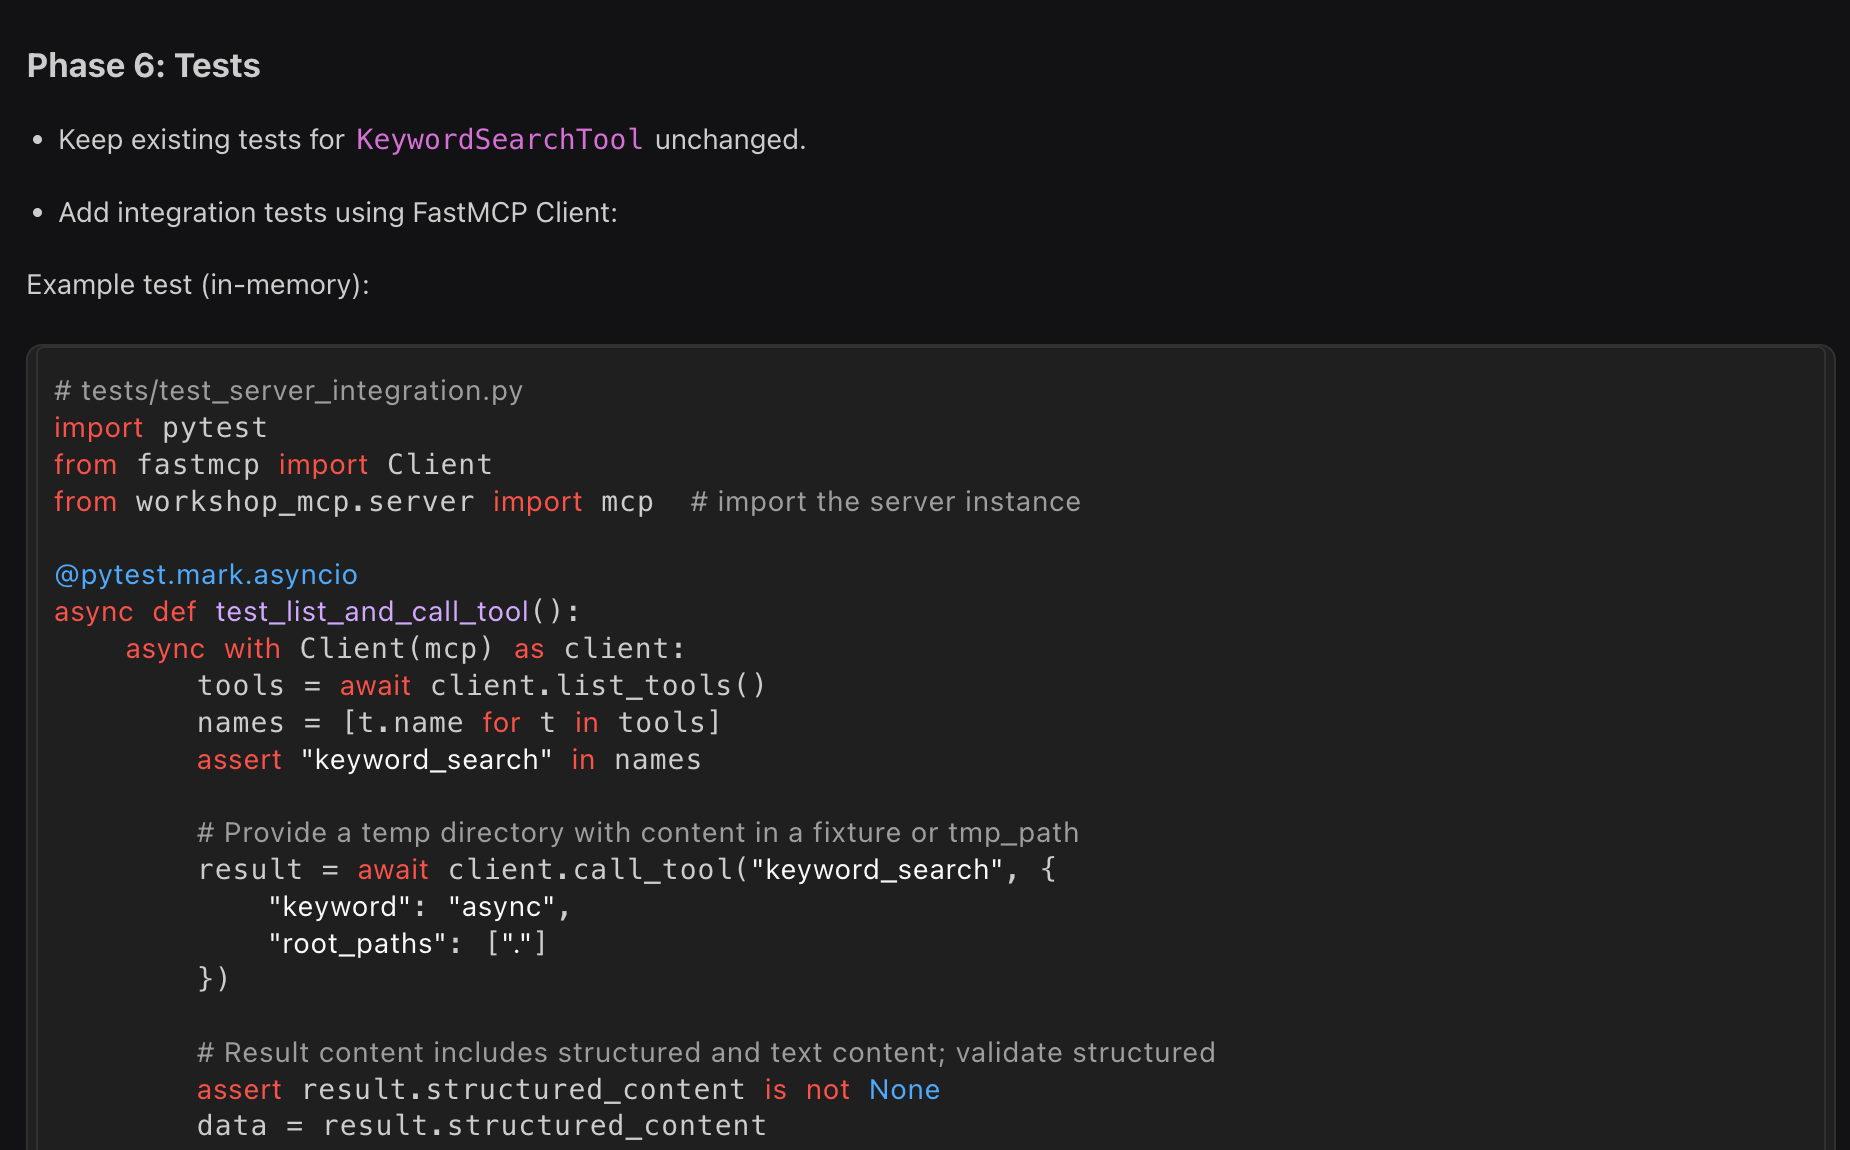This screenshot has height=1150, width=1850.
Task: Click the word "unchanged." in the first bullet
Action: coord(730,139)
